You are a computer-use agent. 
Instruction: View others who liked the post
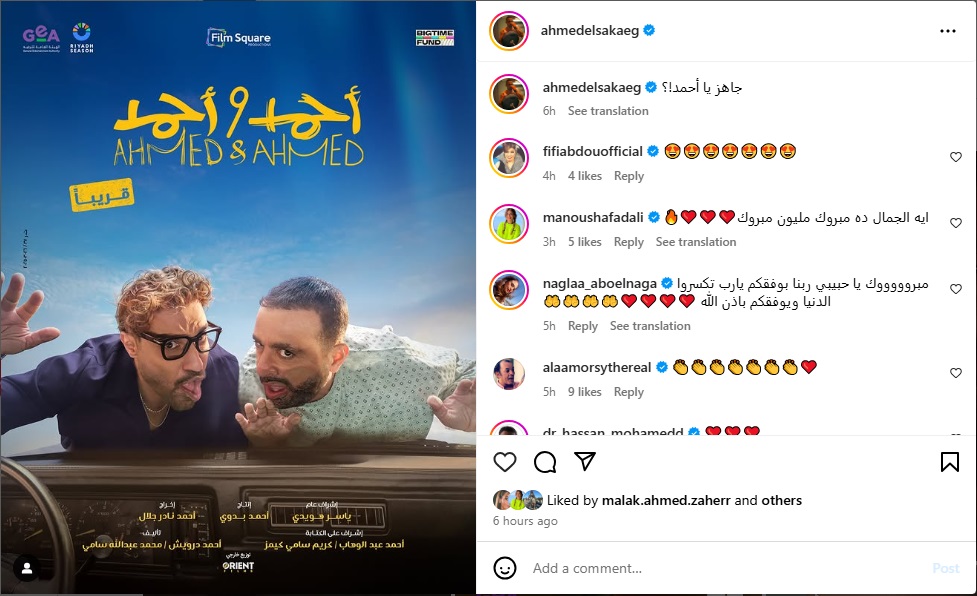tap(781, 500)
